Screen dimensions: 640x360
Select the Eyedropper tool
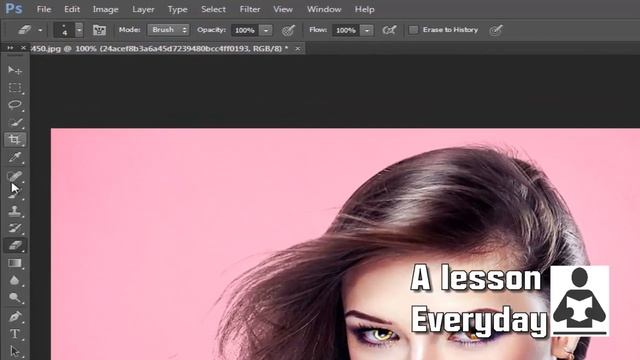pos(15,157)
